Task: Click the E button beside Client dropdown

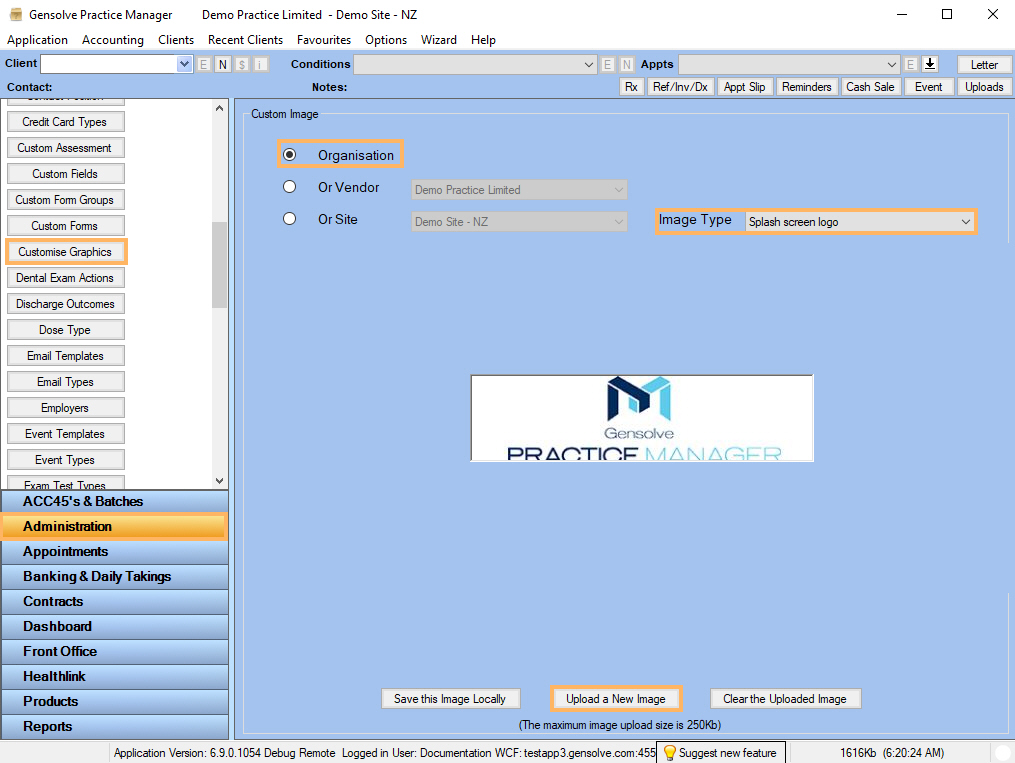Action: (x=204, y=64)
